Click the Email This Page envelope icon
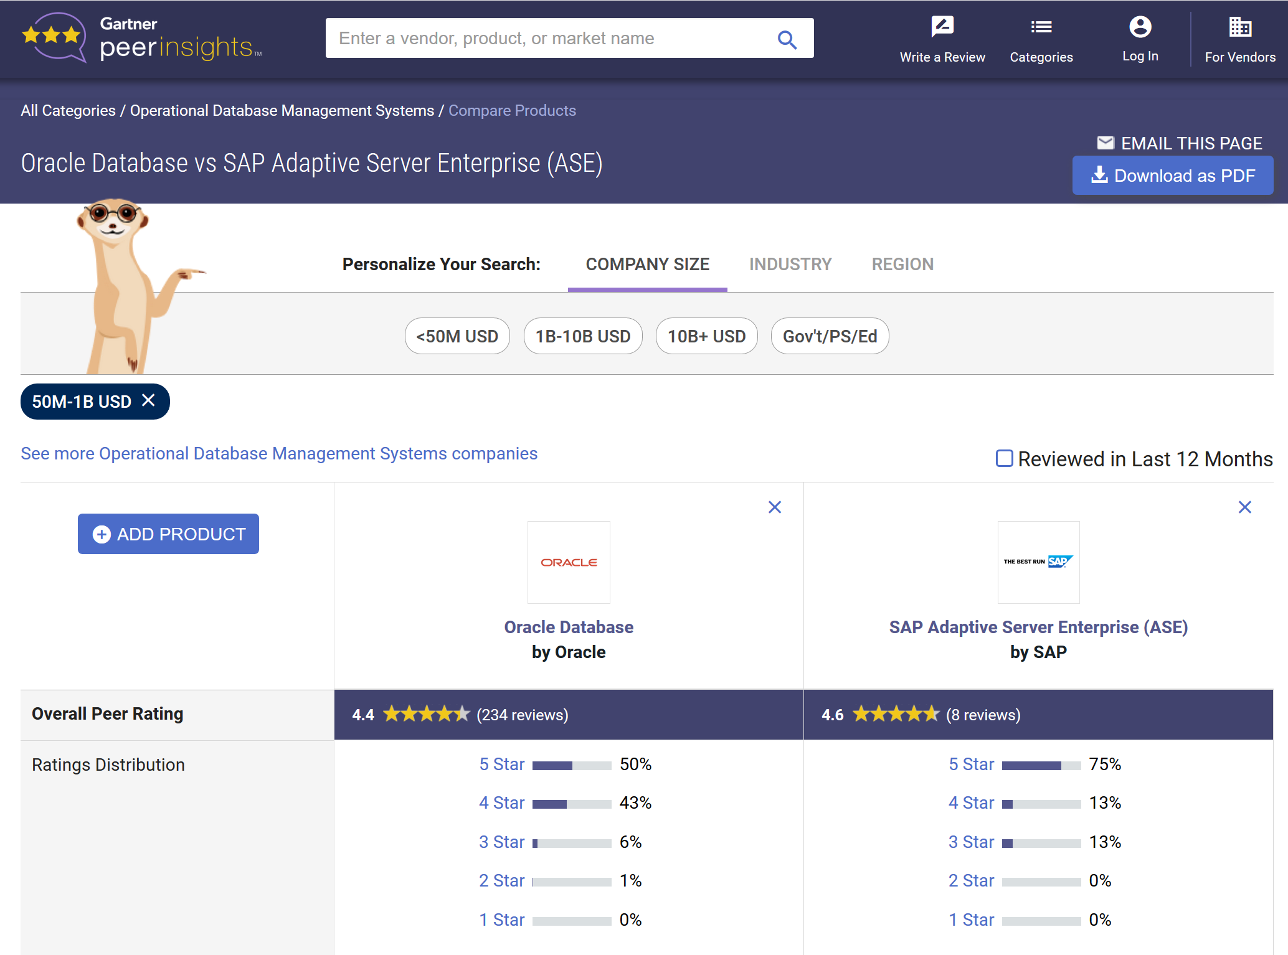This screenshot has width=1288, height=955. 1105,143
